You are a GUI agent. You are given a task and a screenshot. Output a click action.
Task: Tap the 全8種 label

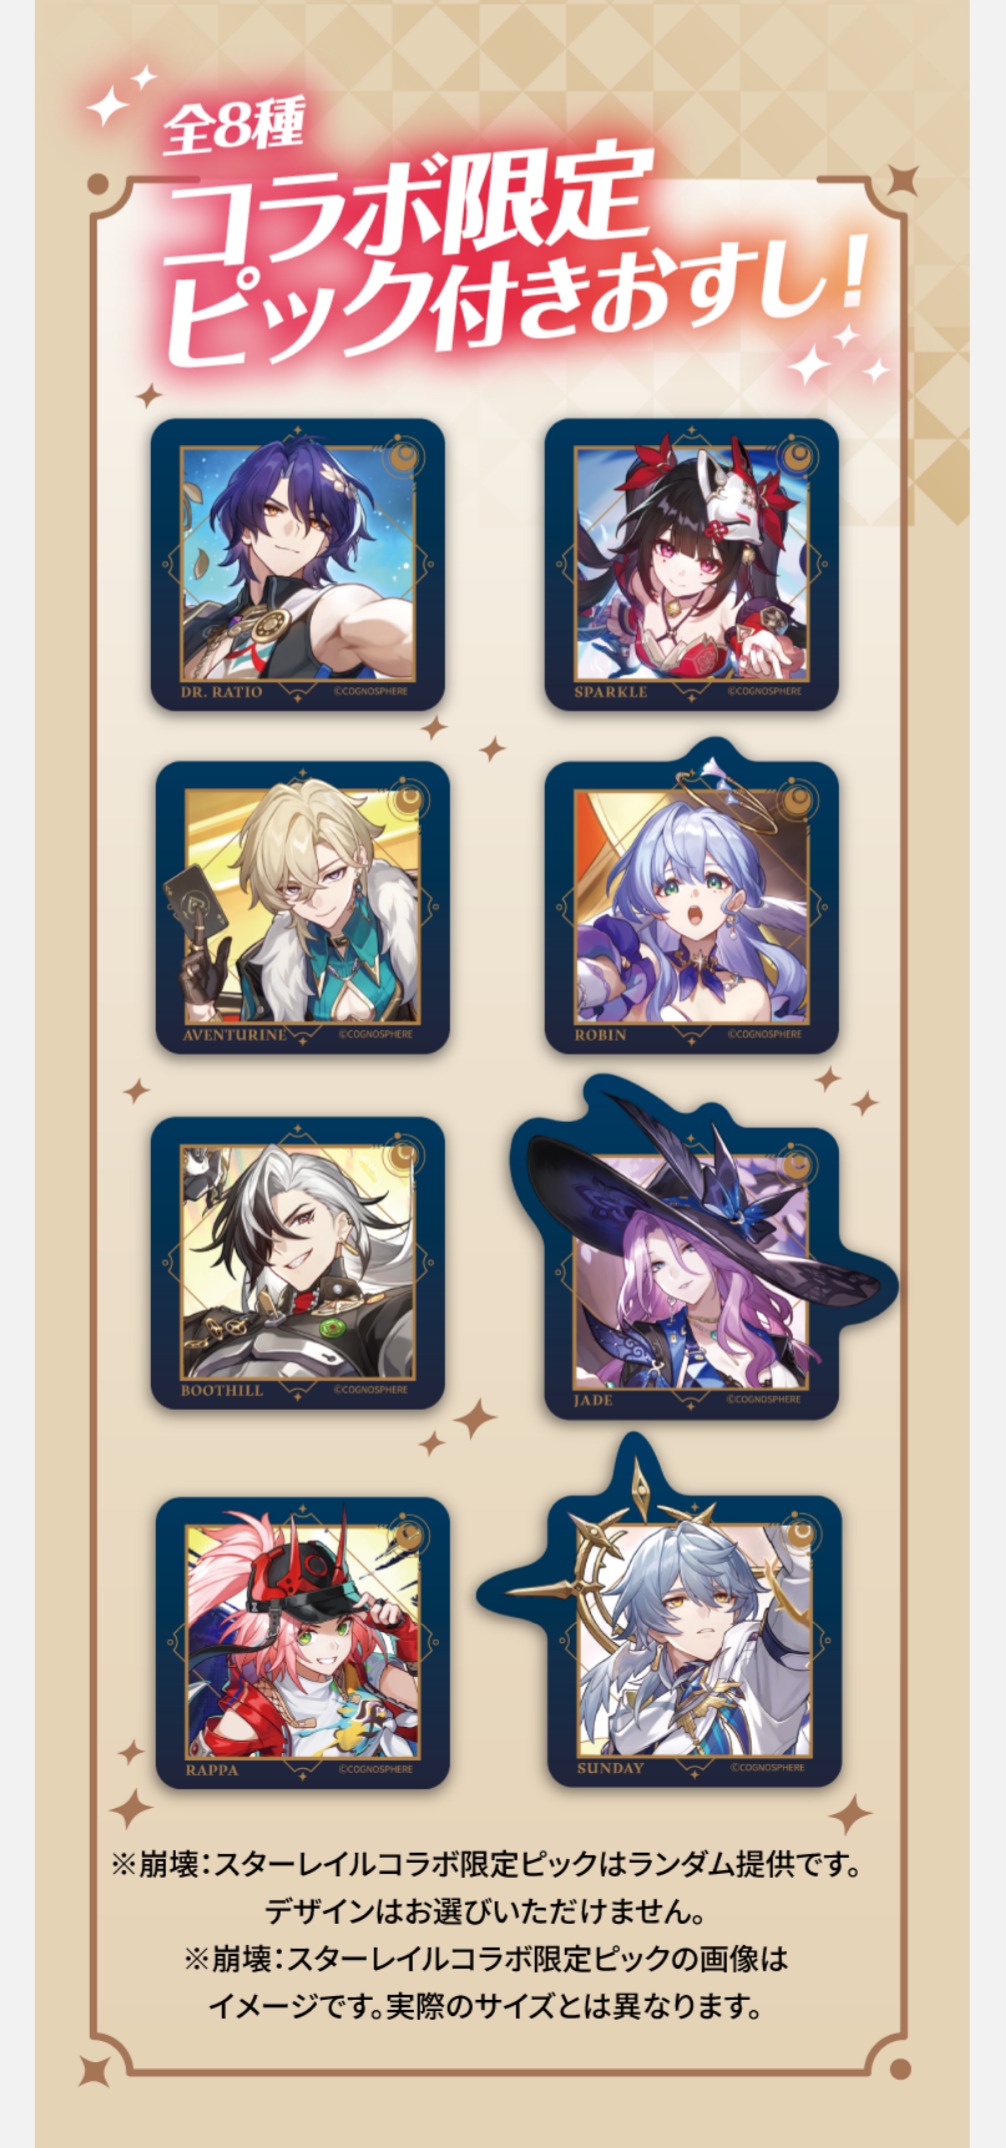point(234,128)
